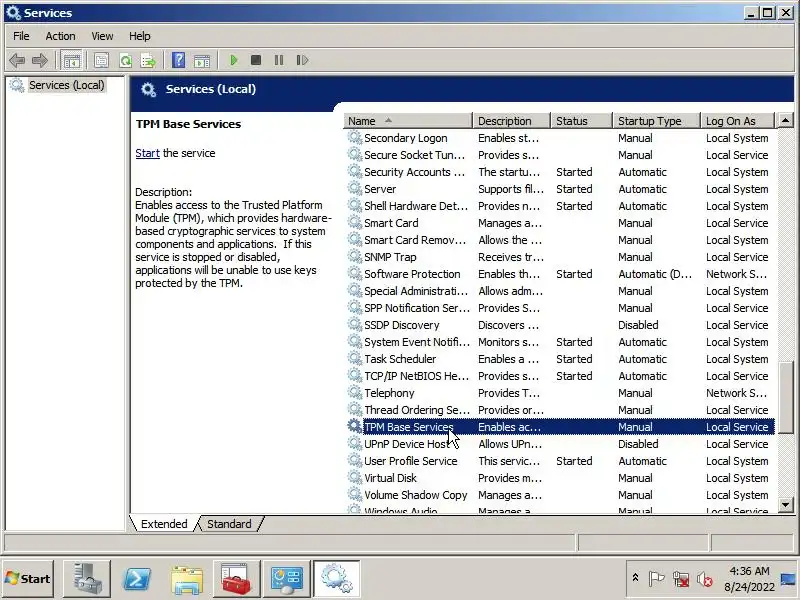Switch to the Extended tab
The width and height of the screenshot is (800, 600).
[164, 524]
